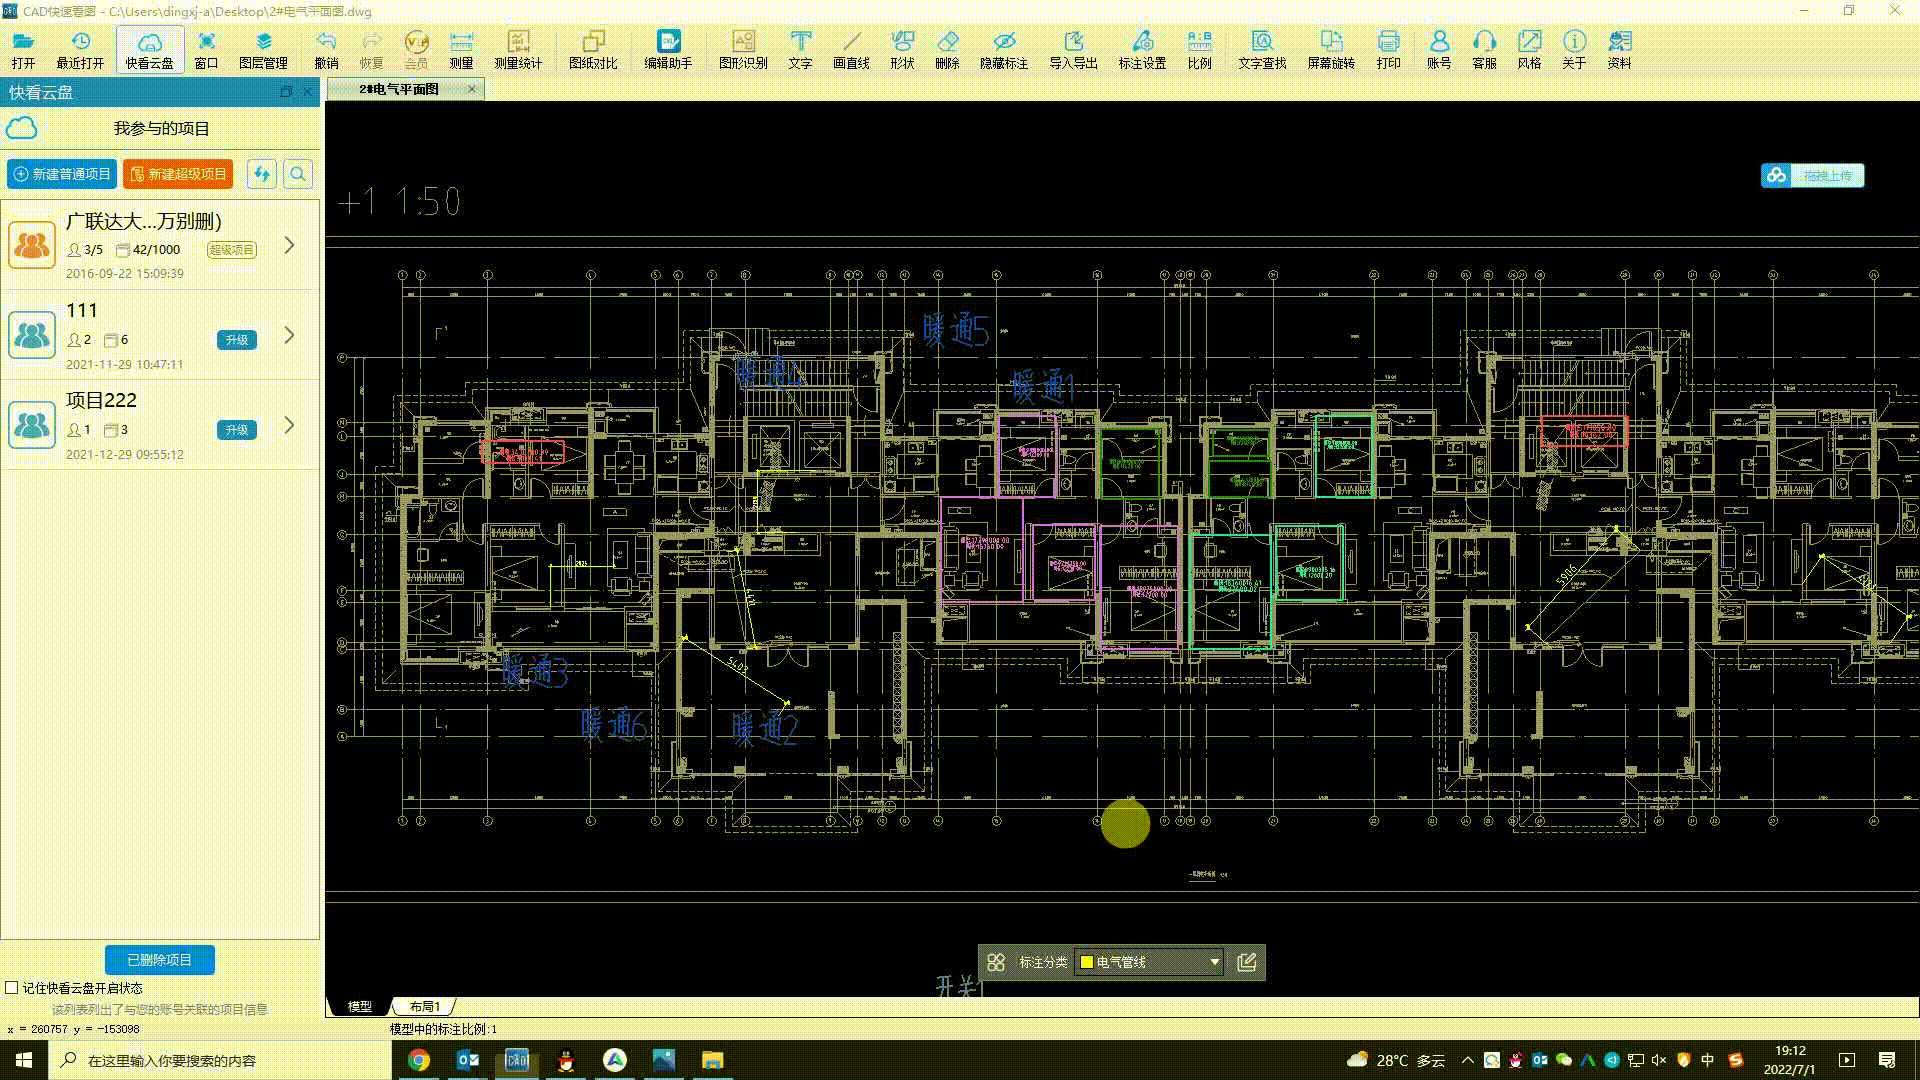
Task: Open the 账号 account icon
Action: 1439,49
